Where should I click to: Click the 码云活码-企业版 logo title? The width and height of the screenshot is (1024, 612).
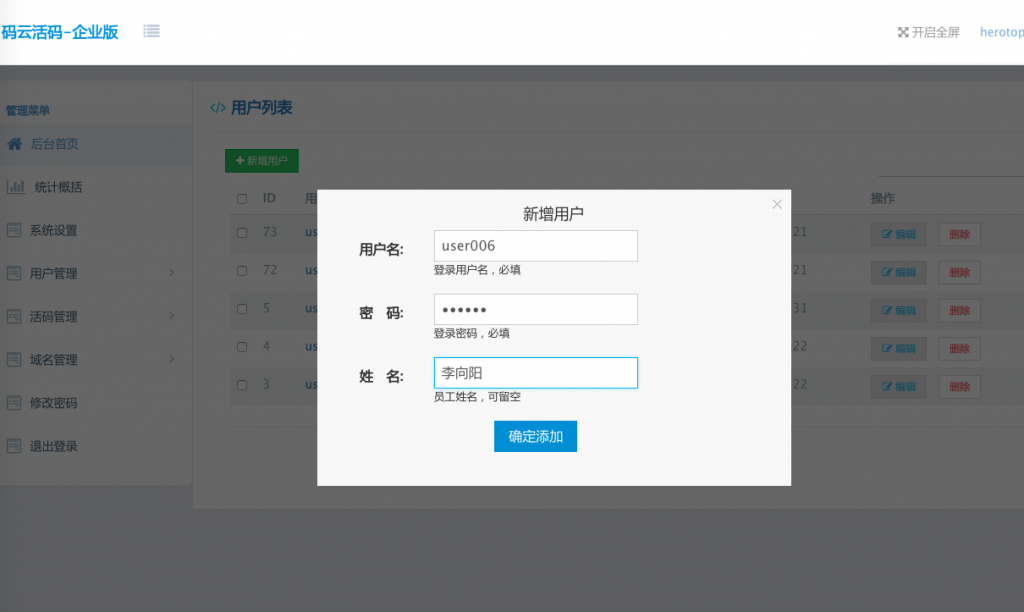[x=59, y=32]
